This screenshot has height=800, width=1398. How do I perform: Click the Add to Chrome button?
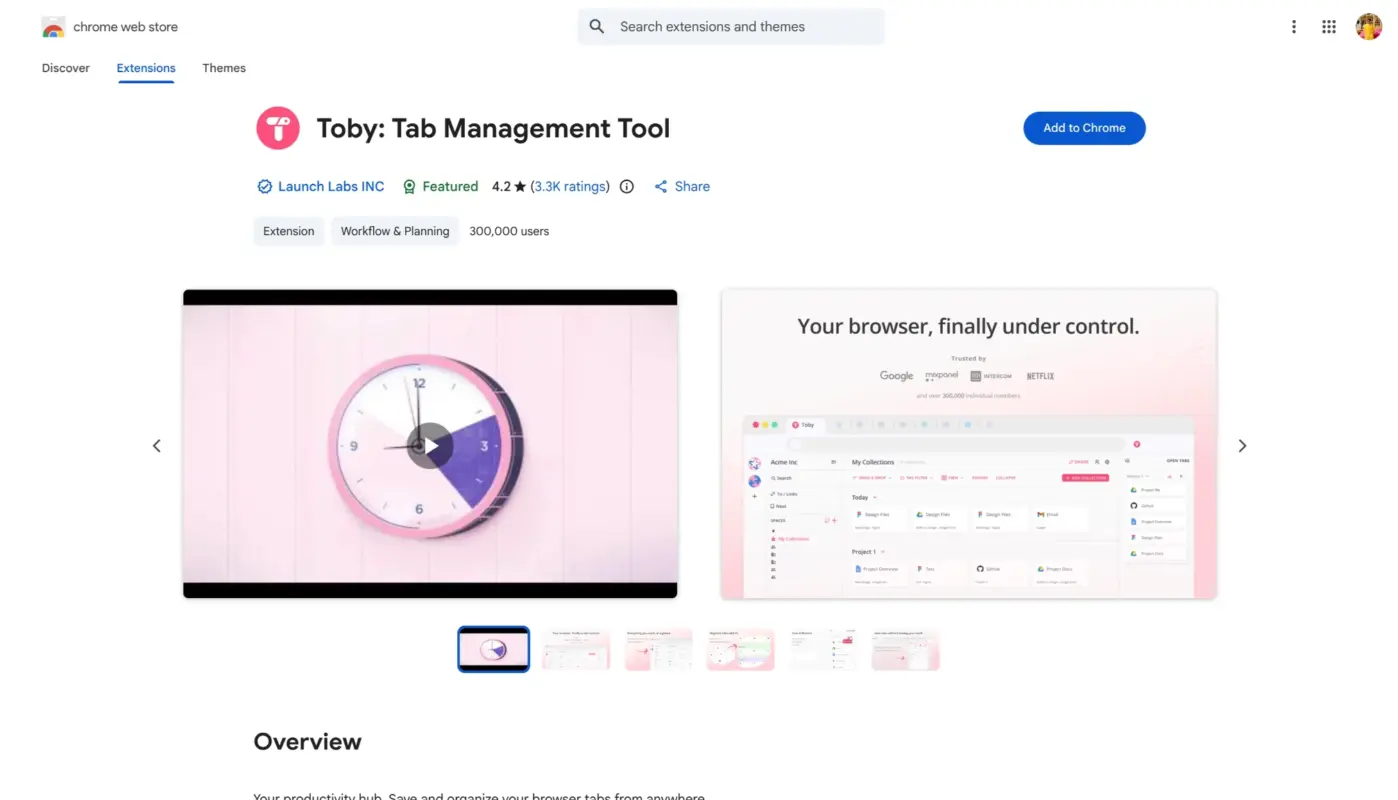click(x=1084, y=128)
